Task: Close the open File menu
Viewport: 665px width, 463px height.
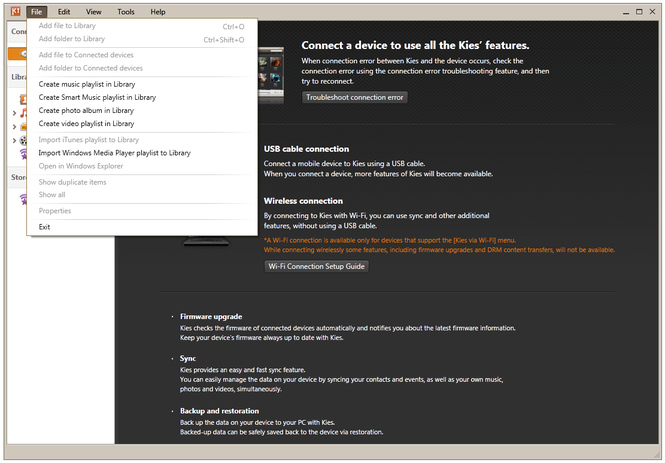Action: click(36, 12)
